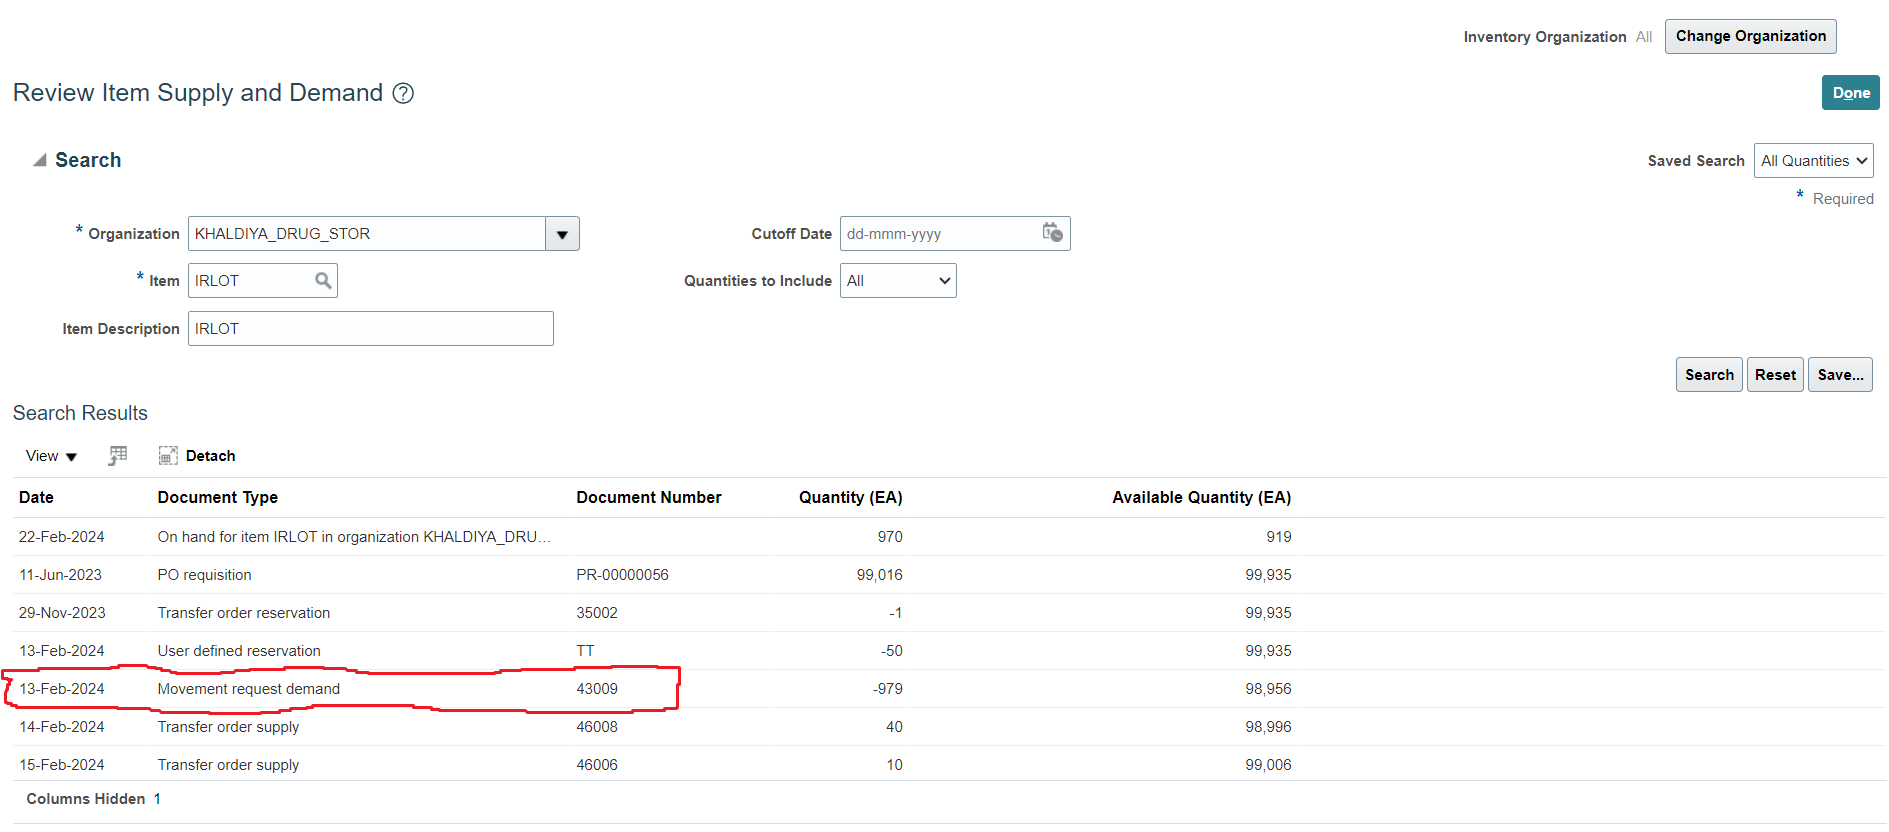This screenshot has width=1889, height=832.
Task: Open the Organization dropdown arrow
Action: [x=562, y=234]
